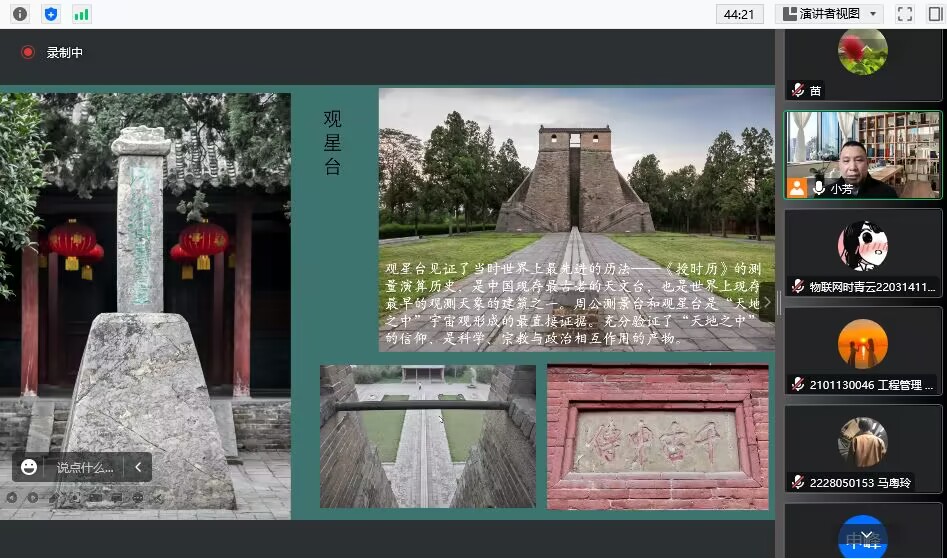Enter full screen mode
The width and height of the screenshot is (947, 559).
904,14
